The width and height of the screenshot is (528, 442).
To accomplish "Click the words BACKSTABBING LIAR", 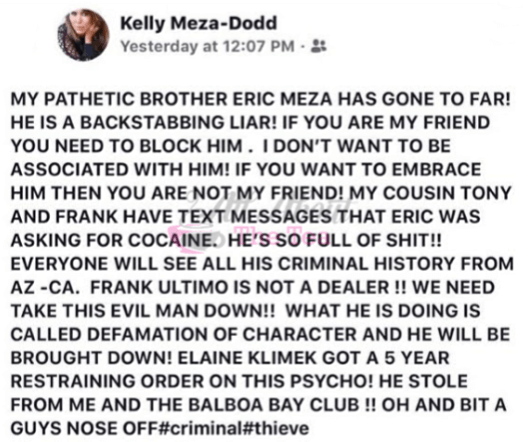I will pos(178,123).
